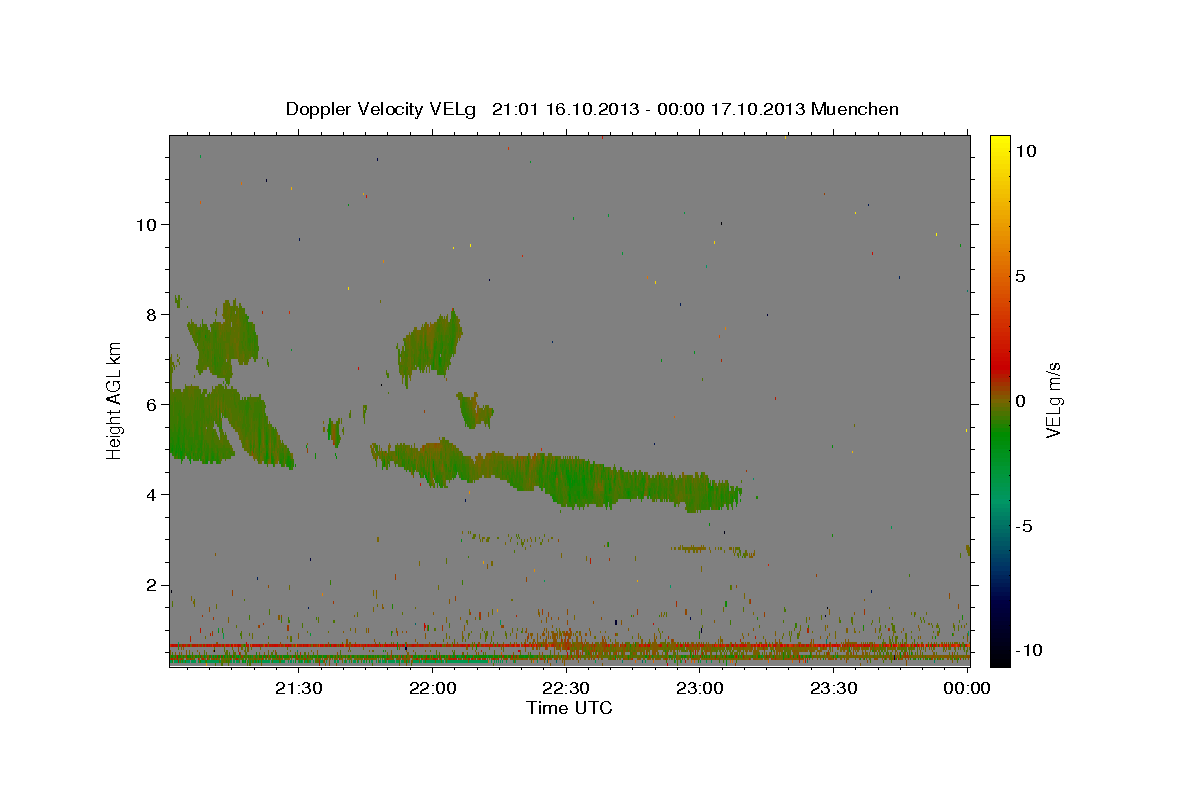Click the '00:00' time axis label
Screen dimensions: 1200x800
click(967, 688)
